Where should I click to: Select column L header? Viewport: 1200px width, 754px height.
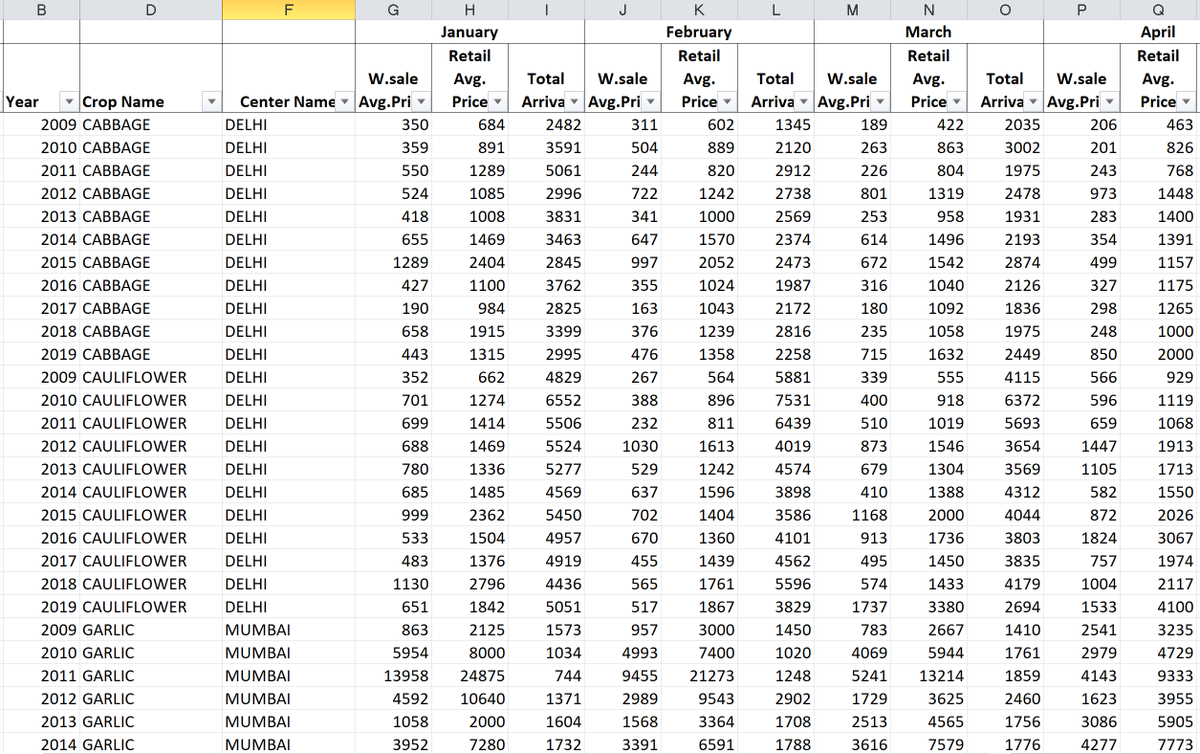pyautogui.click(x=776, y=10)
